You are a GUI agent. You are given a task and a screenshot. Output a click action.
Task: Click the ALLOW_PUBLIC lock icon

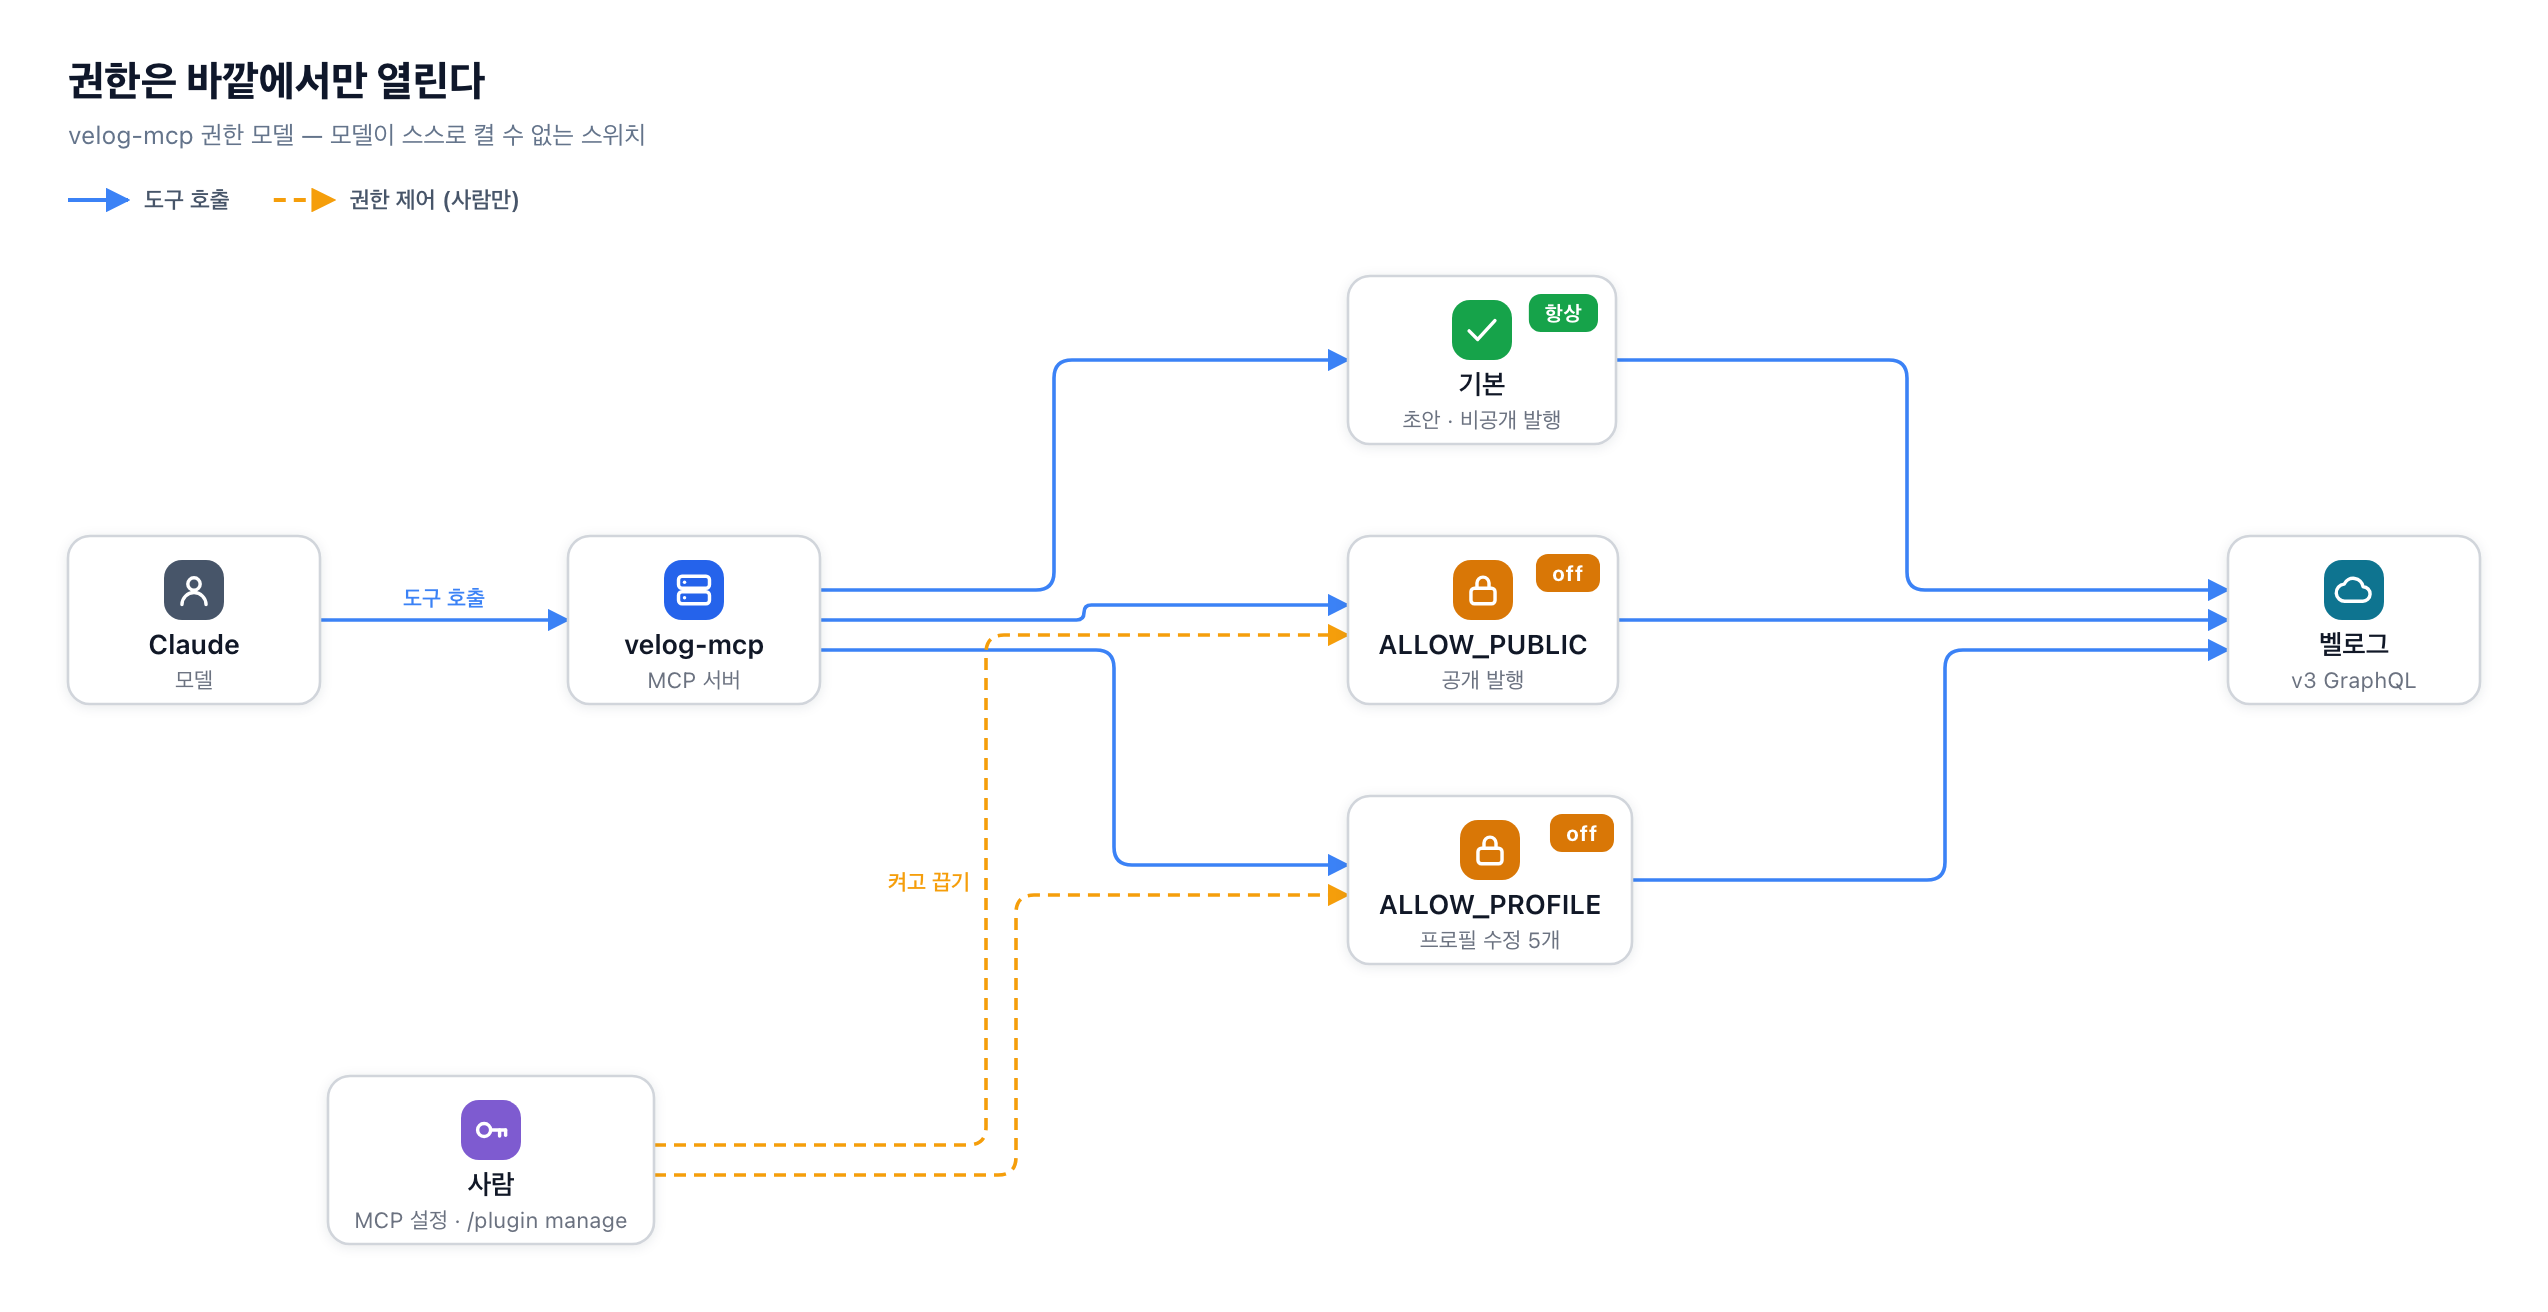coord(1483,590)
